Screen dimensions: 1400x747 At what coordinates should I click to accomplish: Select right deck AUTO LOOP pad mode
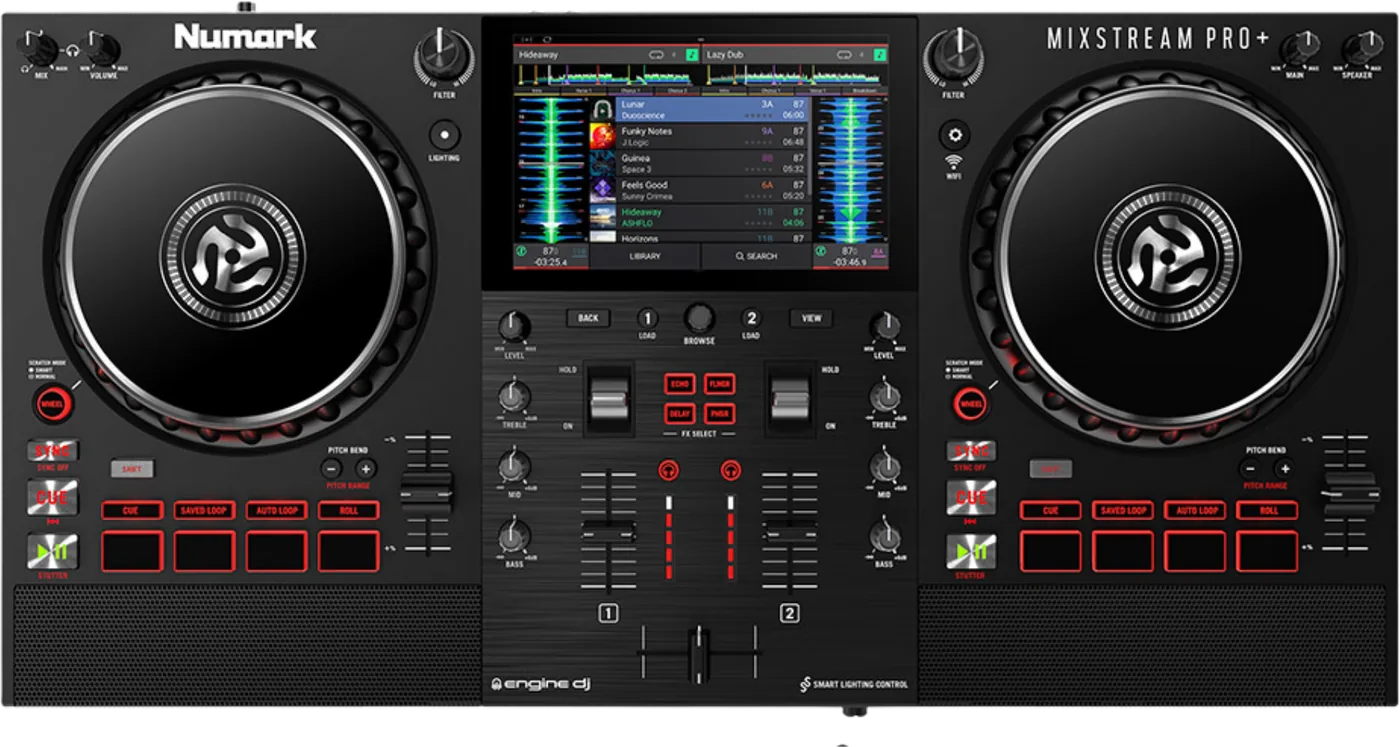[x=1195, y=511]
